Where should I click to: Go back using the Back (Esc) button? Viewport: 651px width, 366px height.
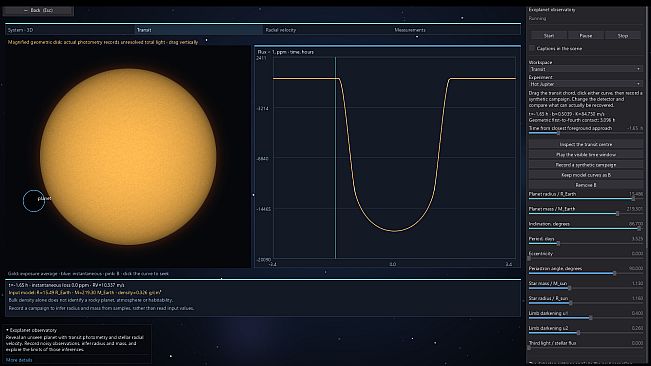[x=38, y=10]
